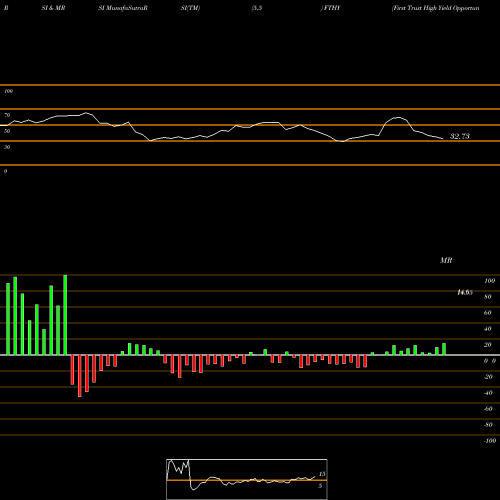
Task: Click the -20 label on MR axis
Action: coord(488,377)
